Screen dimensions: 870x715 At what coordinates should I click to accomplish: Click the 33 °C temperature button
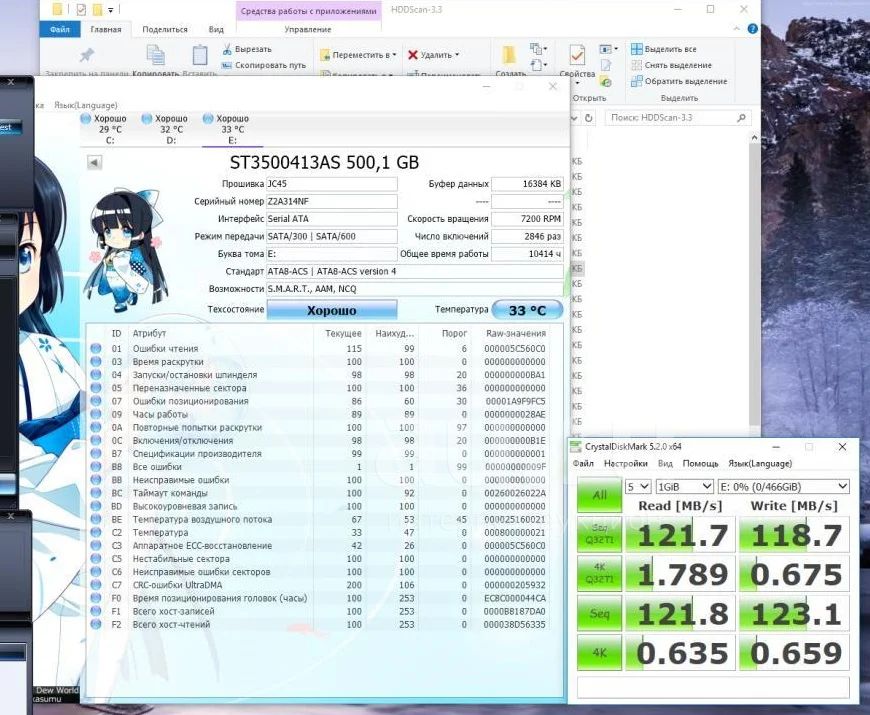click(x=527, y=310)
